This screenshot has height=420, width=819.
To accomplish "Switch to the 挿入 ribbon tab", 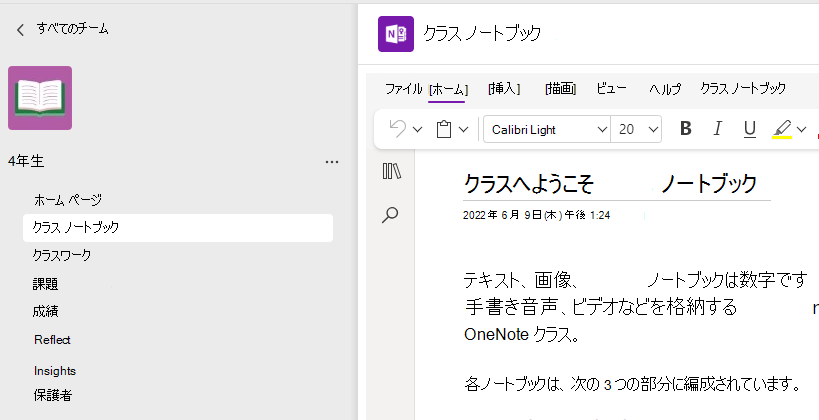I will point(504,89).
